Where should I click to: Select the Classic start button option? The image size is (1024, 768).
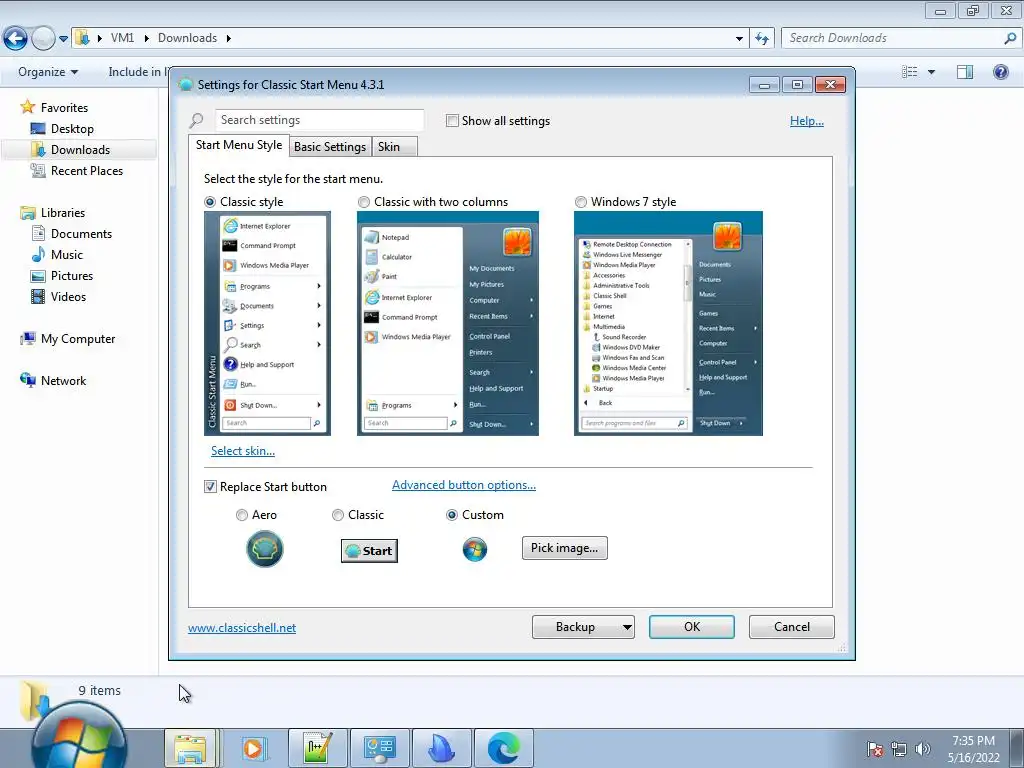coord(338,515)
